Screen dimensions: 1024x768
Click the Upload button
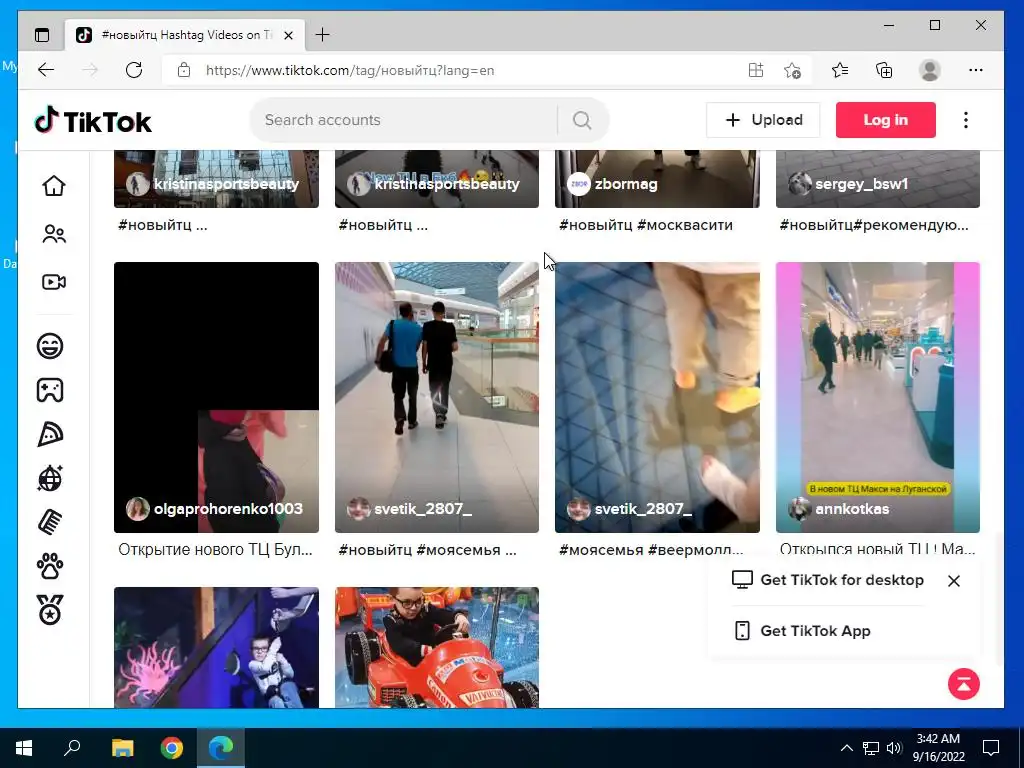[x=763, y=120]
